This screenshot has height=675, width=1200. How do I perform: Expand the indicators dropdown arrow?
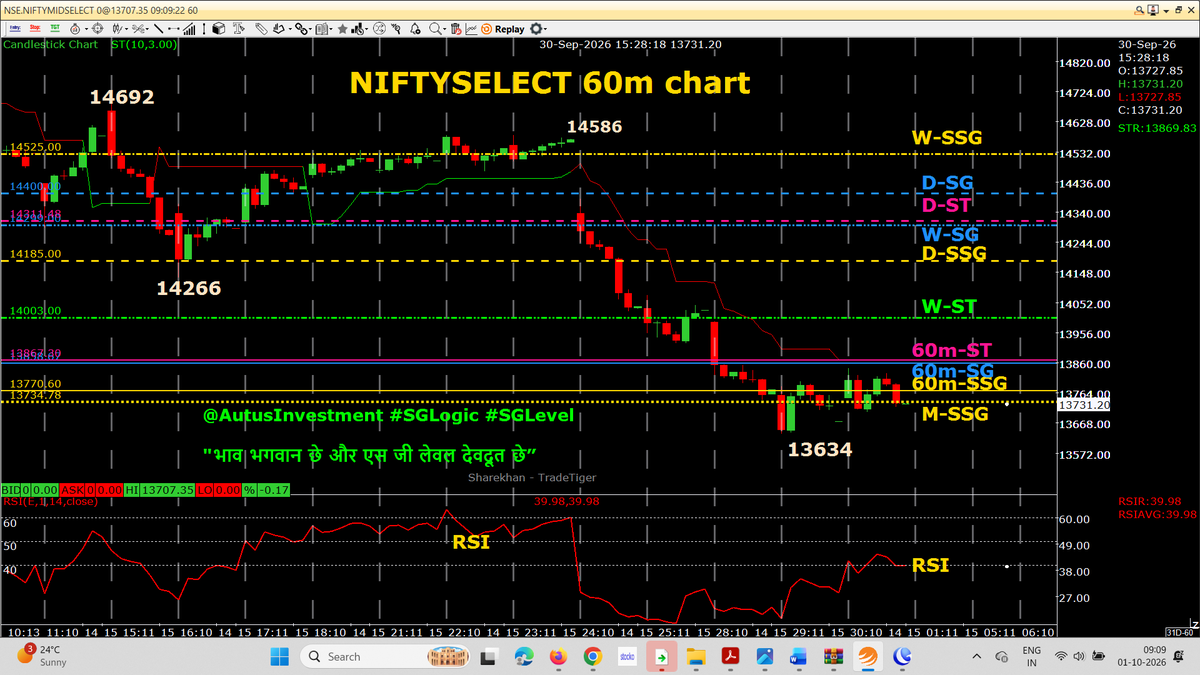366,30
